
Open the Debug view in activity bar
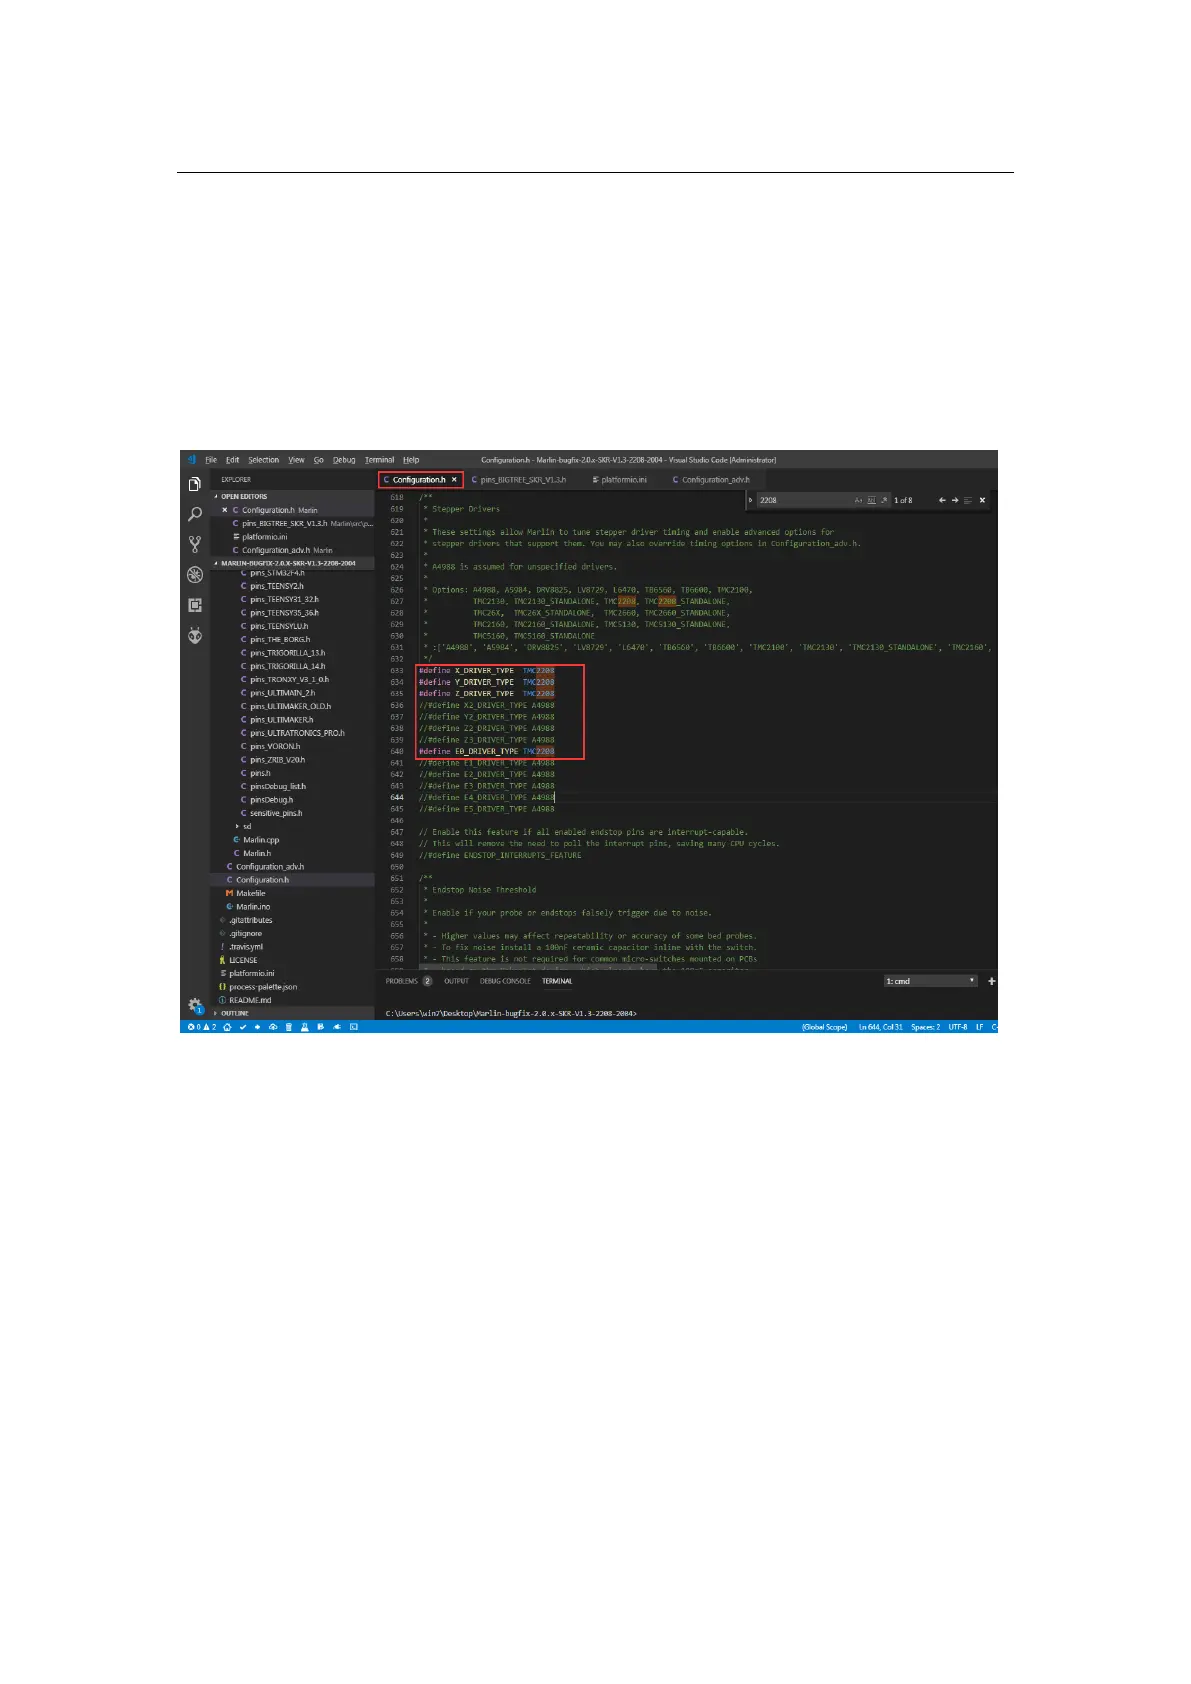click(x=195, y=574)
